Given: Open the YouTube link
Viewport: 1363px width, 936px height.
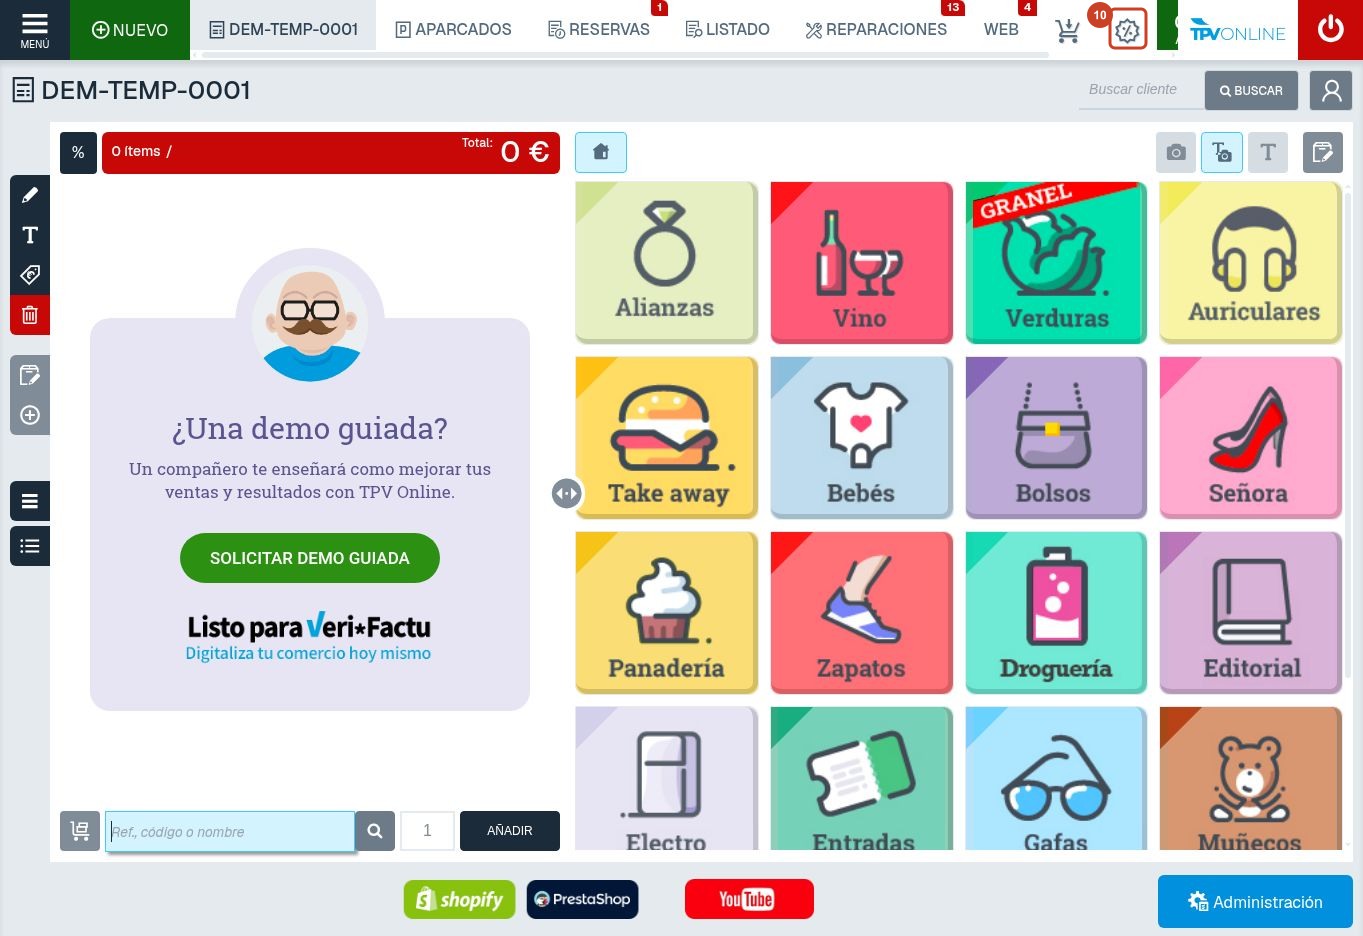Looking at the screenshot, I should coord(749,899).
